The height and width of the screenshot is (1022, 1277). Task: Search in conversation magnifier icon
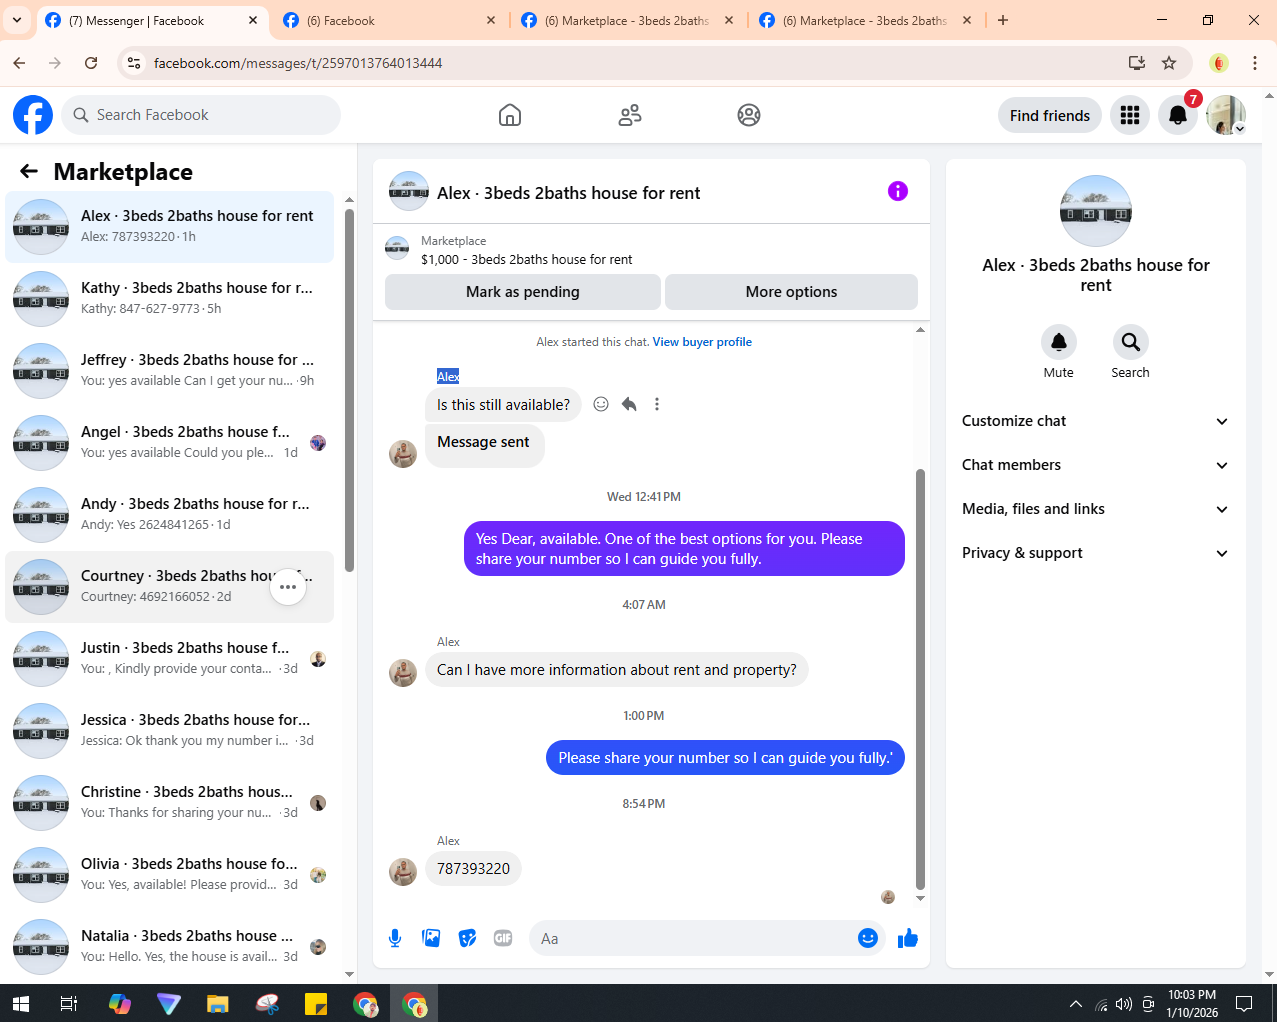[1131, 342]
